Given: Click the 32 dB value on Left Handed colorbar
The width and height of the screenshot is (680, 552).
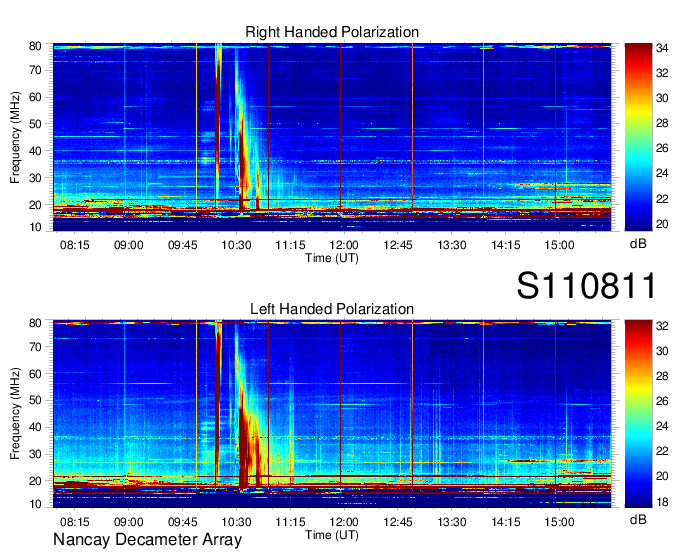Looking at the screenshot, I should (662, 326).
